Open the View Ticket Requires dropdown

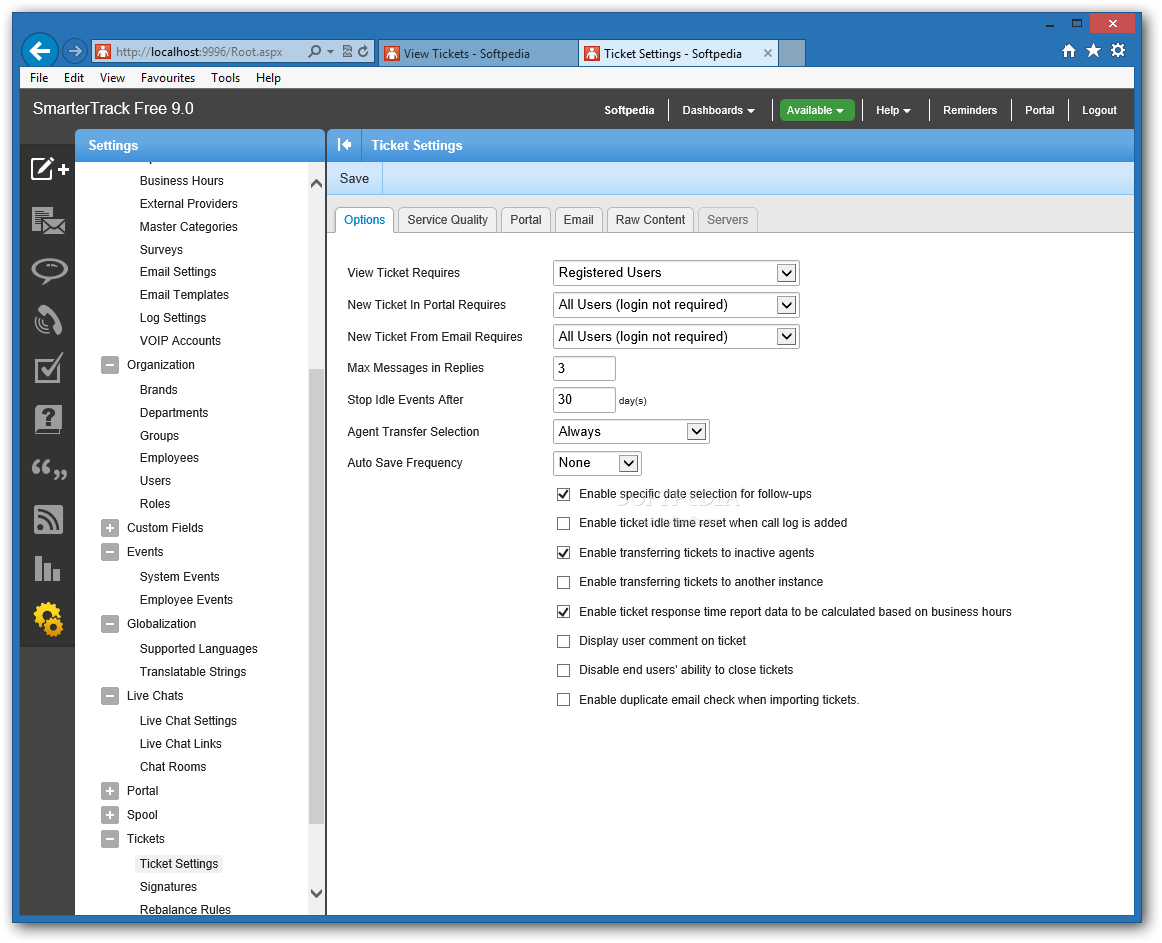pos(676,273)
